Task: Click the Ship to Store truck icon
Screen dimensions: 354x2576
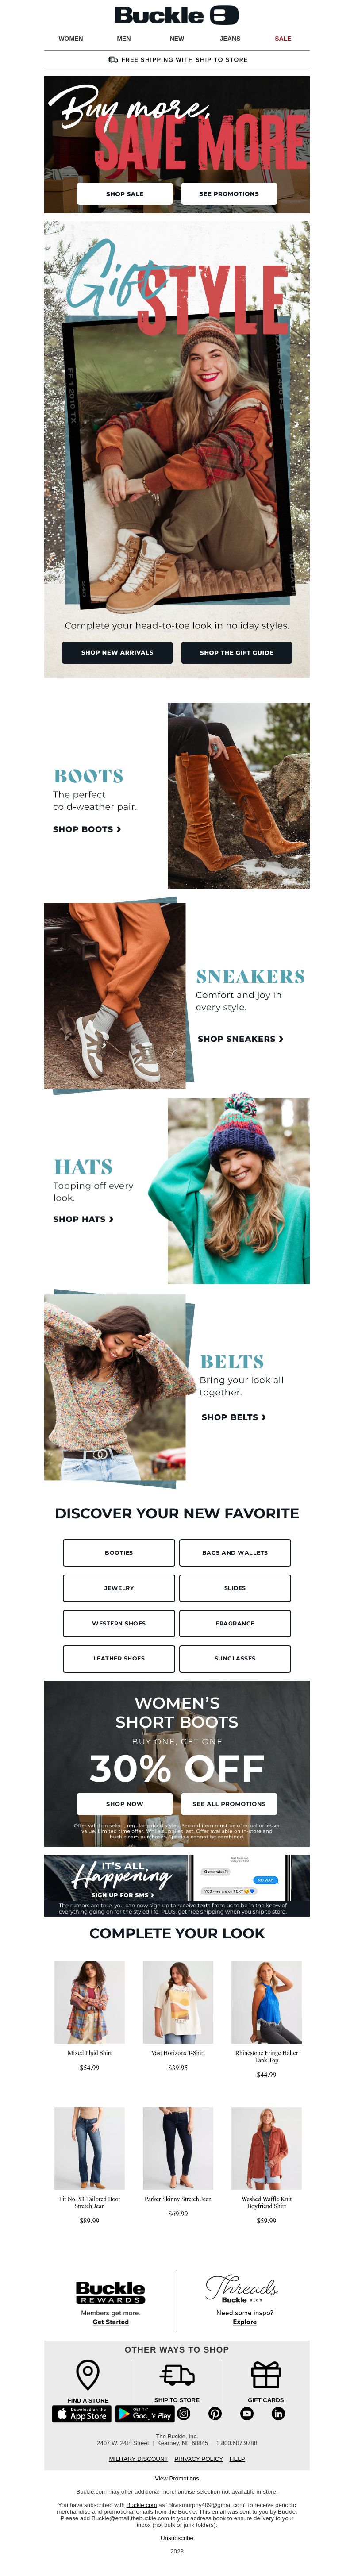Action: [x=177, y=2374]
